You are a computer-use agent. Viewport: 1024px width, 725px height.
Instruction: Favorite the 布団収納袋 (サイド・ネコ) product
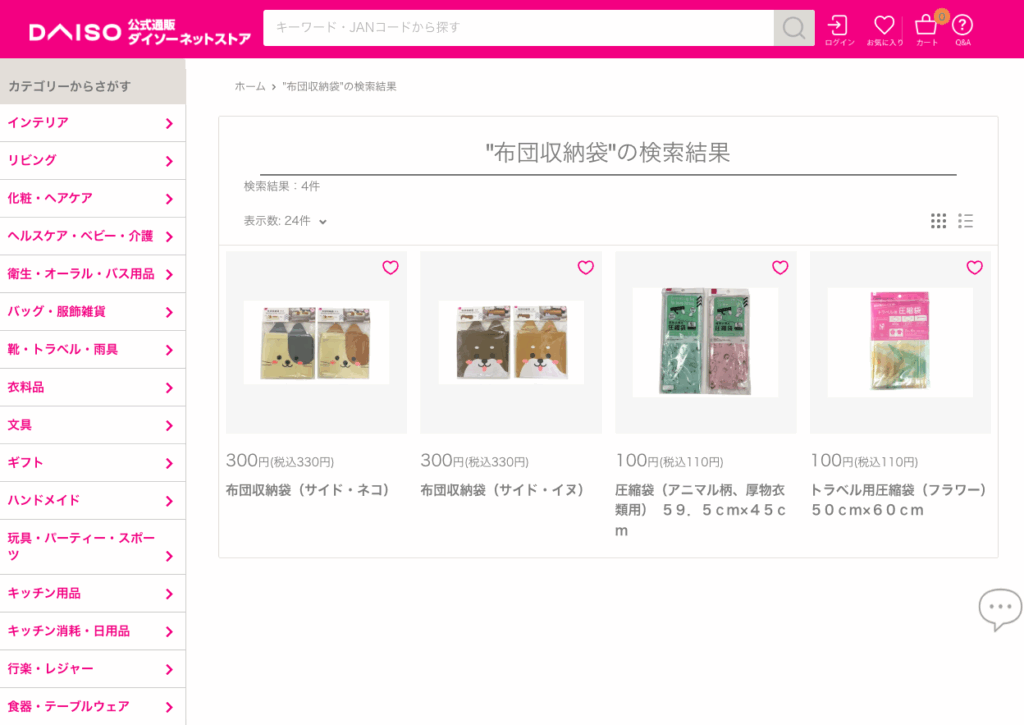click(391, 267)
